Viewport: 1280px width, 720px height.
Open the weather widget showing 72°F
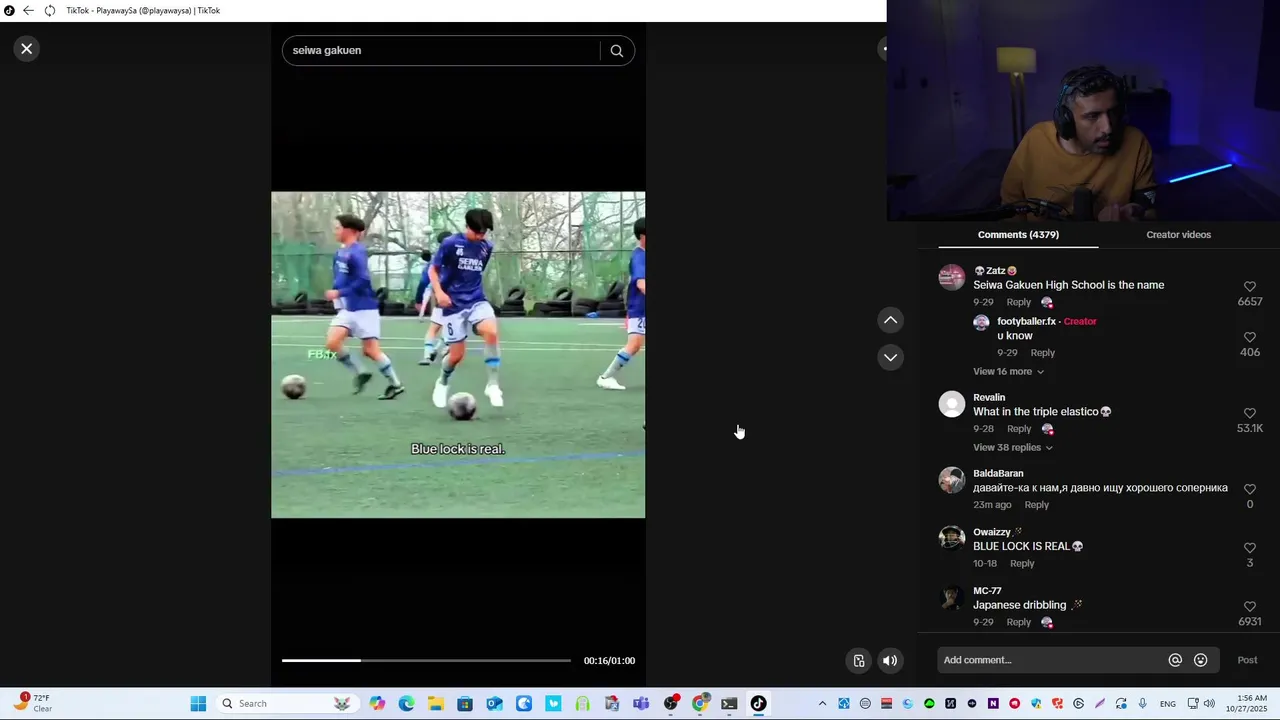32,703
